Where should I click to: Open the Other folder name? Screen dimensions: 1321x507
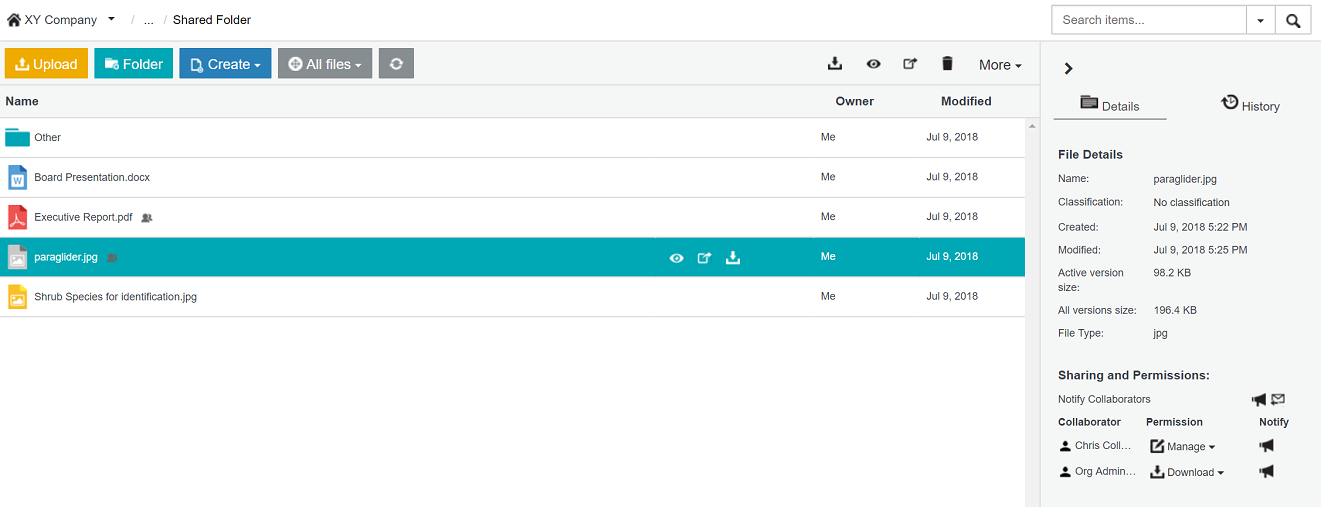point(48,138)
